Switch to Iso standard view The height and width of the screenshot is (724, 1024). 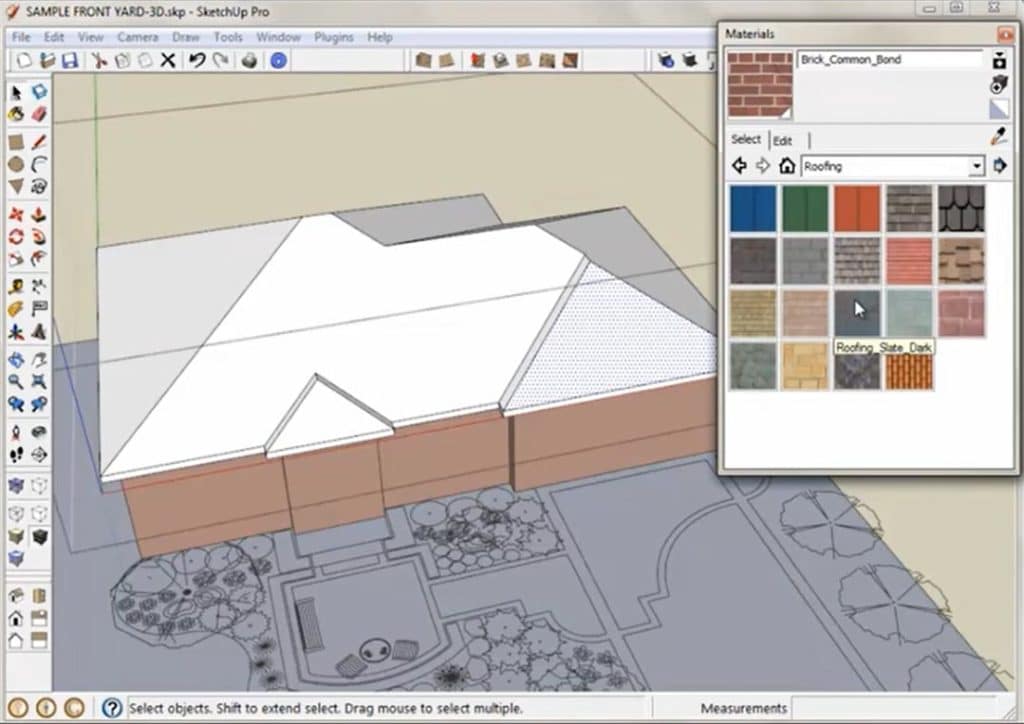(16, 595)
